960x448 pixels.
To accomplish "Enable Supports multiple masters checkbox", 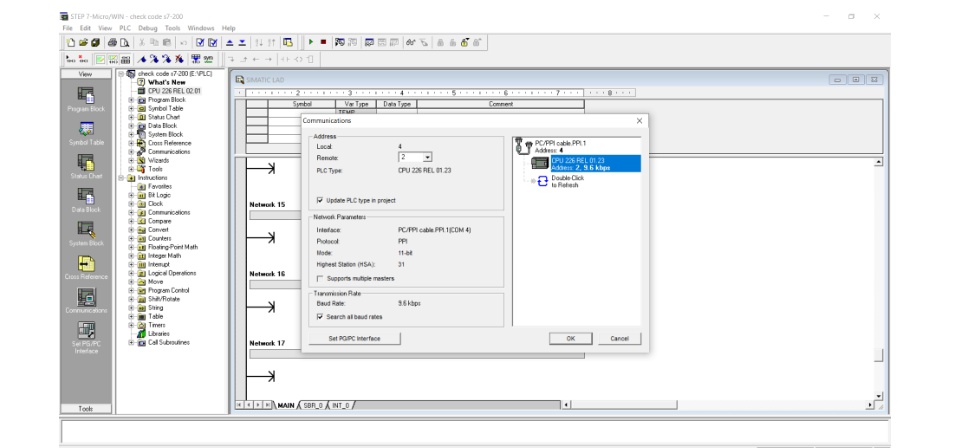I will [320, 278].
